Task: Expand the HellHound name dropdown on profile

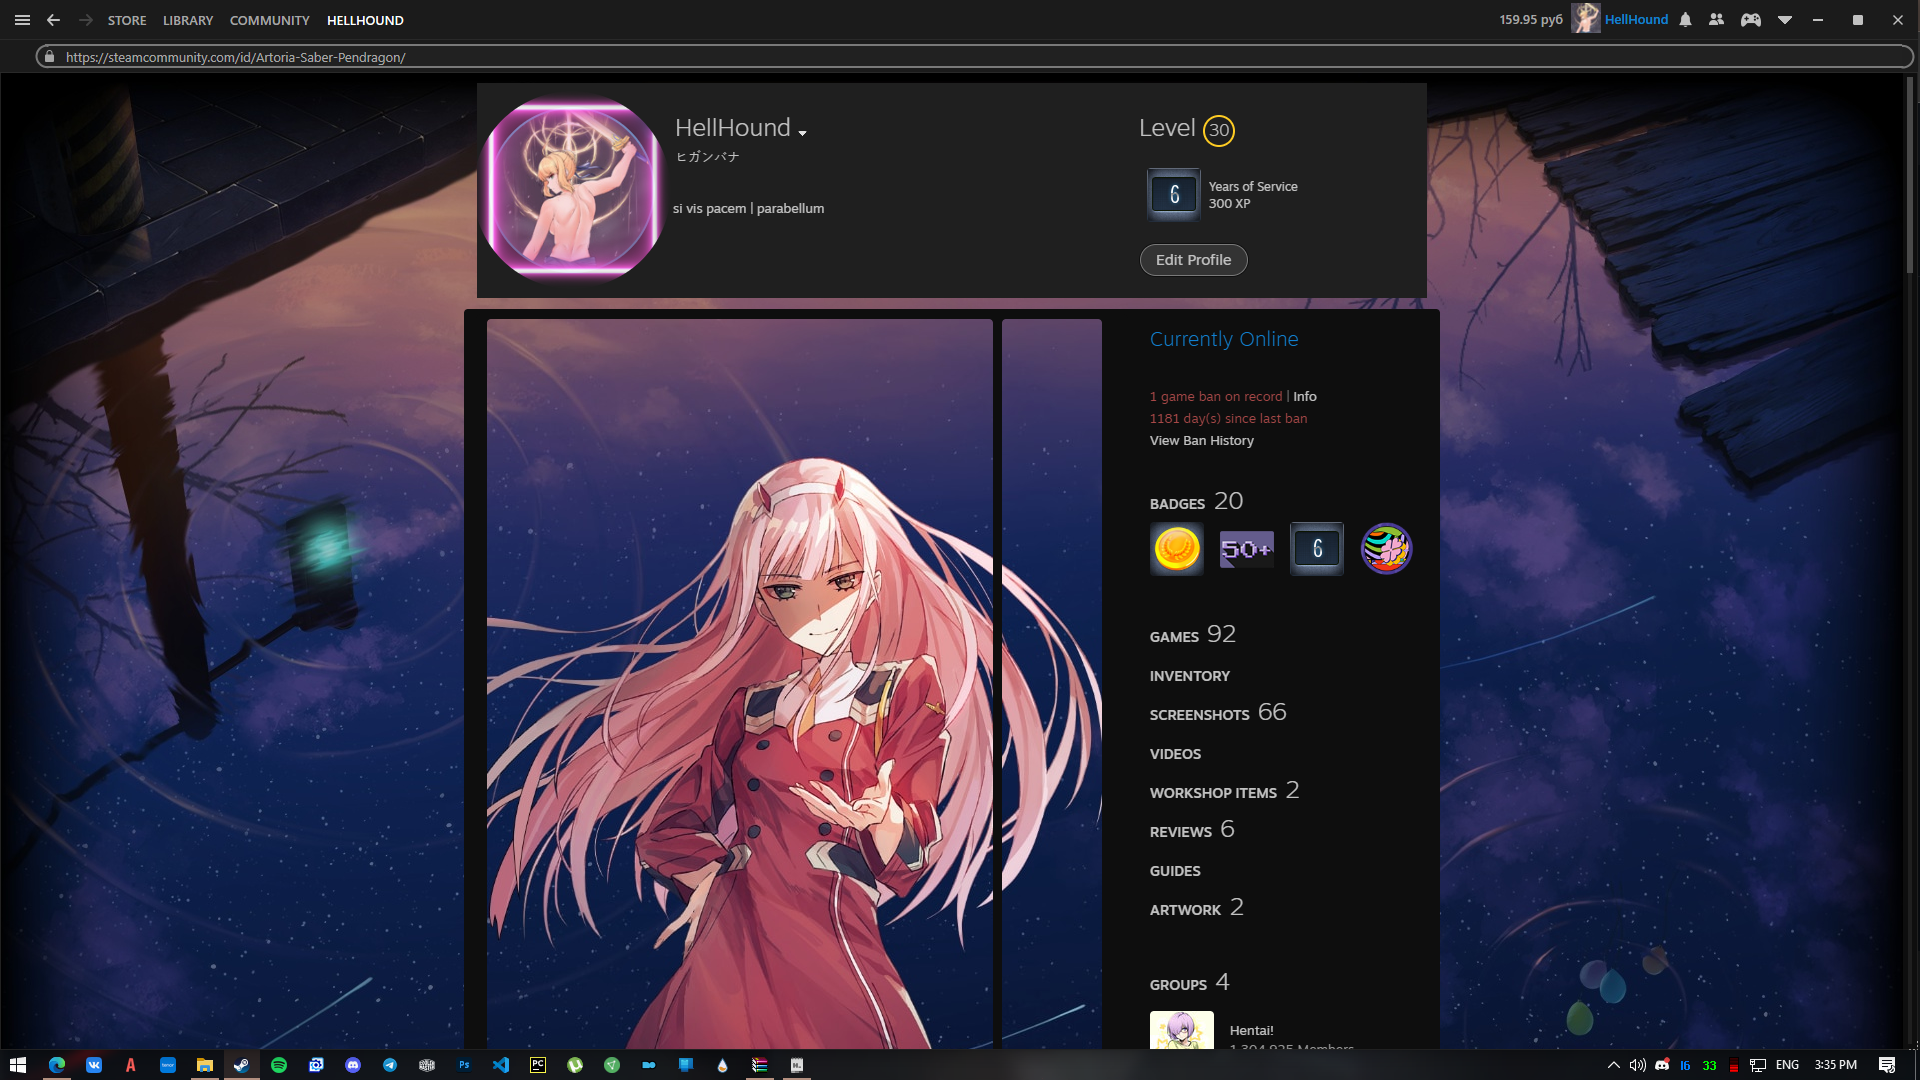Action: (x=803, y=131)
